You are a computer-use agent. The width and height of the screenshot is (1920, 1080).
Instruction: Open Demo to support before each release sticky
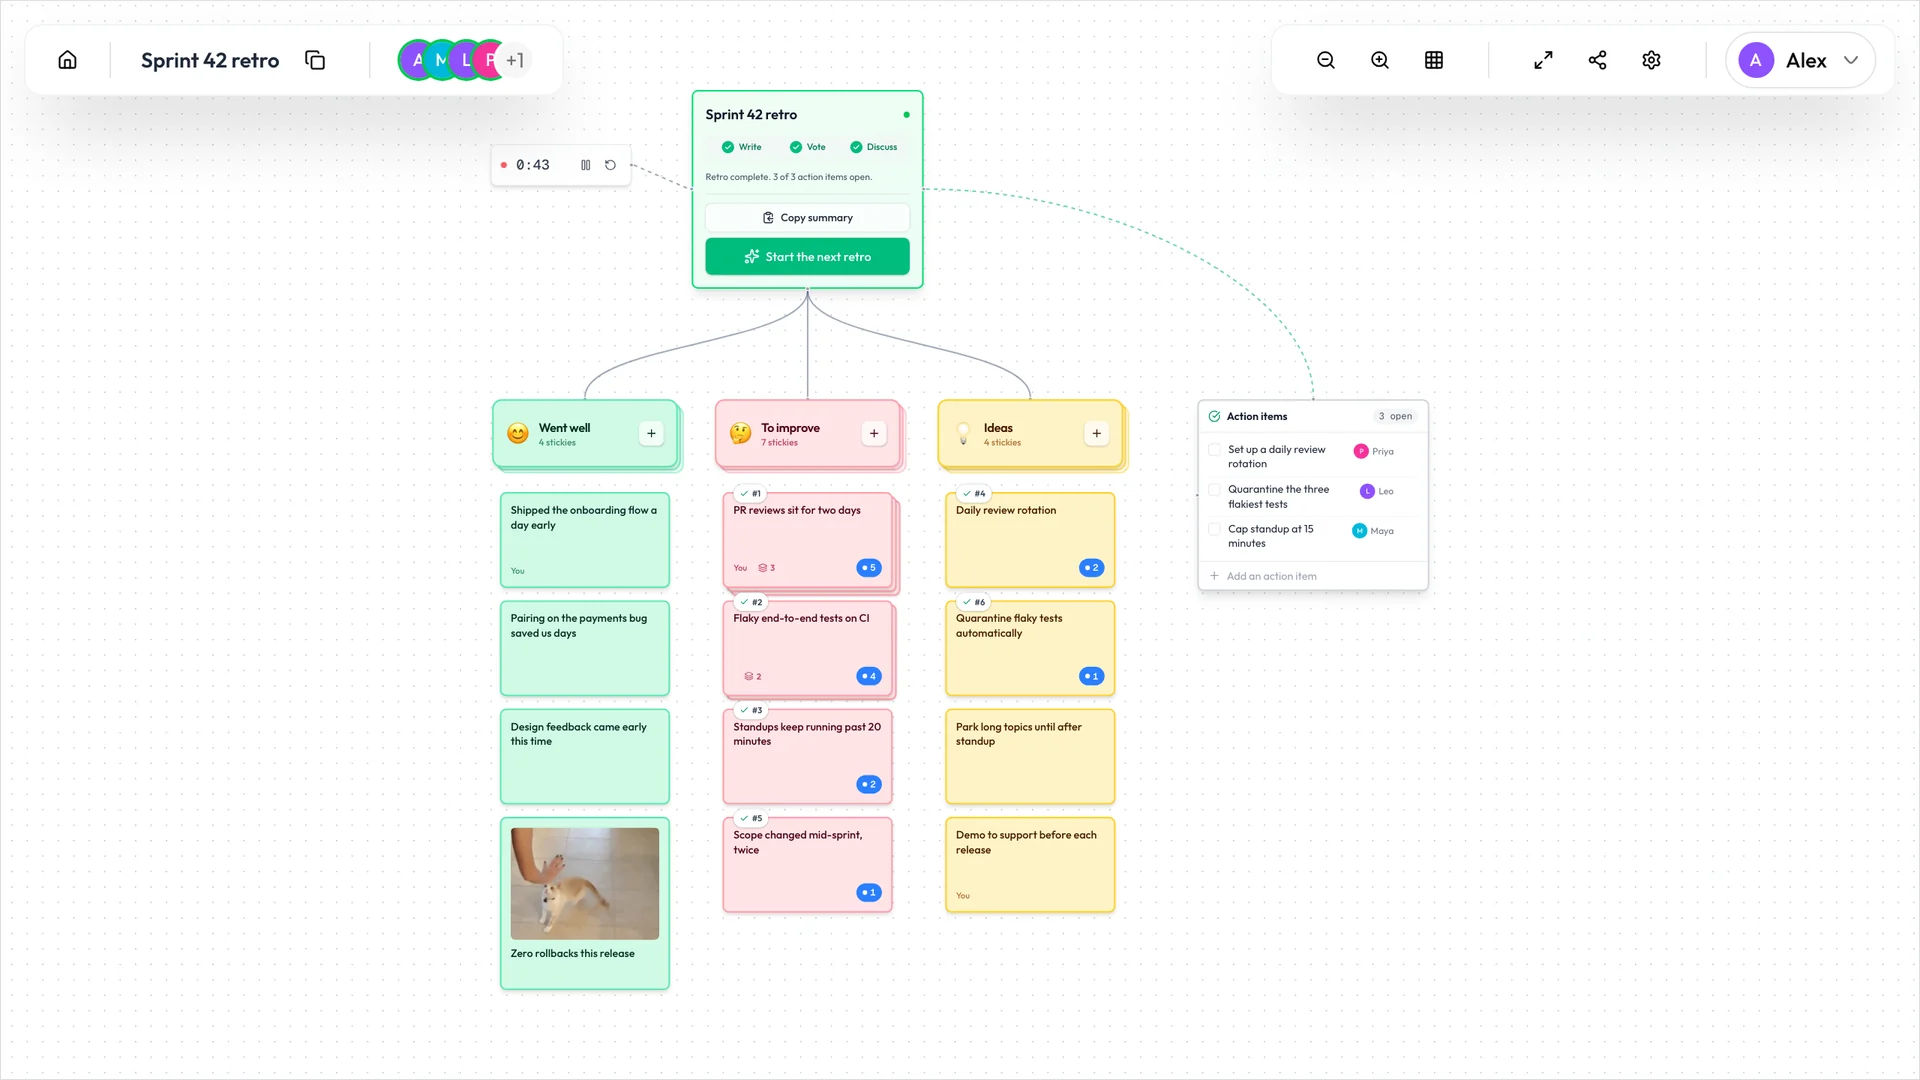tap(1030, 865)
